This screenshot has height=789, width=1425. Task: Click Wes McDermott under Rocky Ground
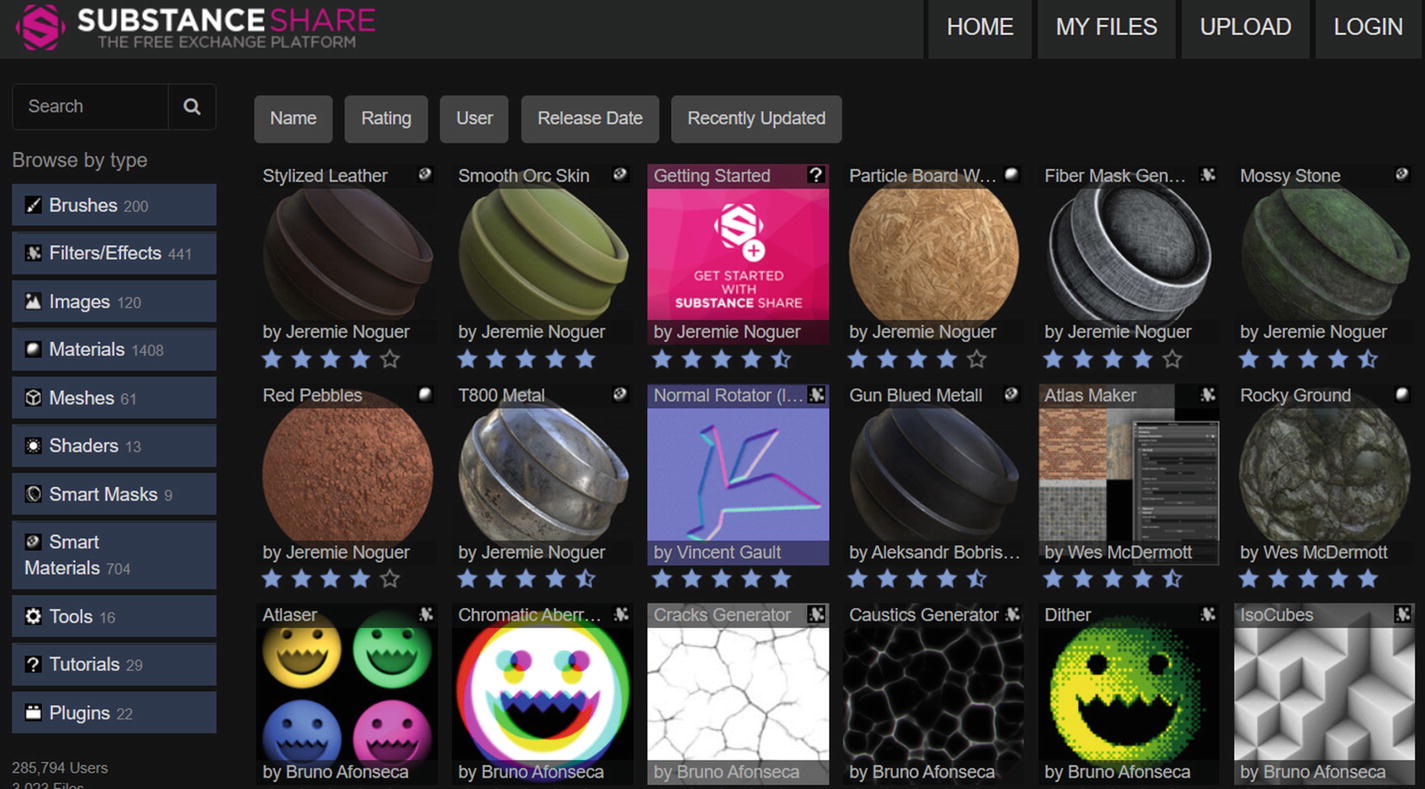coord(1326,552)
